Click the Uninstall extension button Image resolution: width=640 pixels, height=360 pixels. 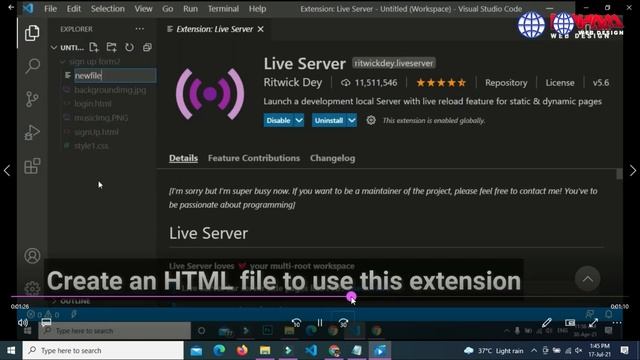pyautogui.click(x=329, y=120)
